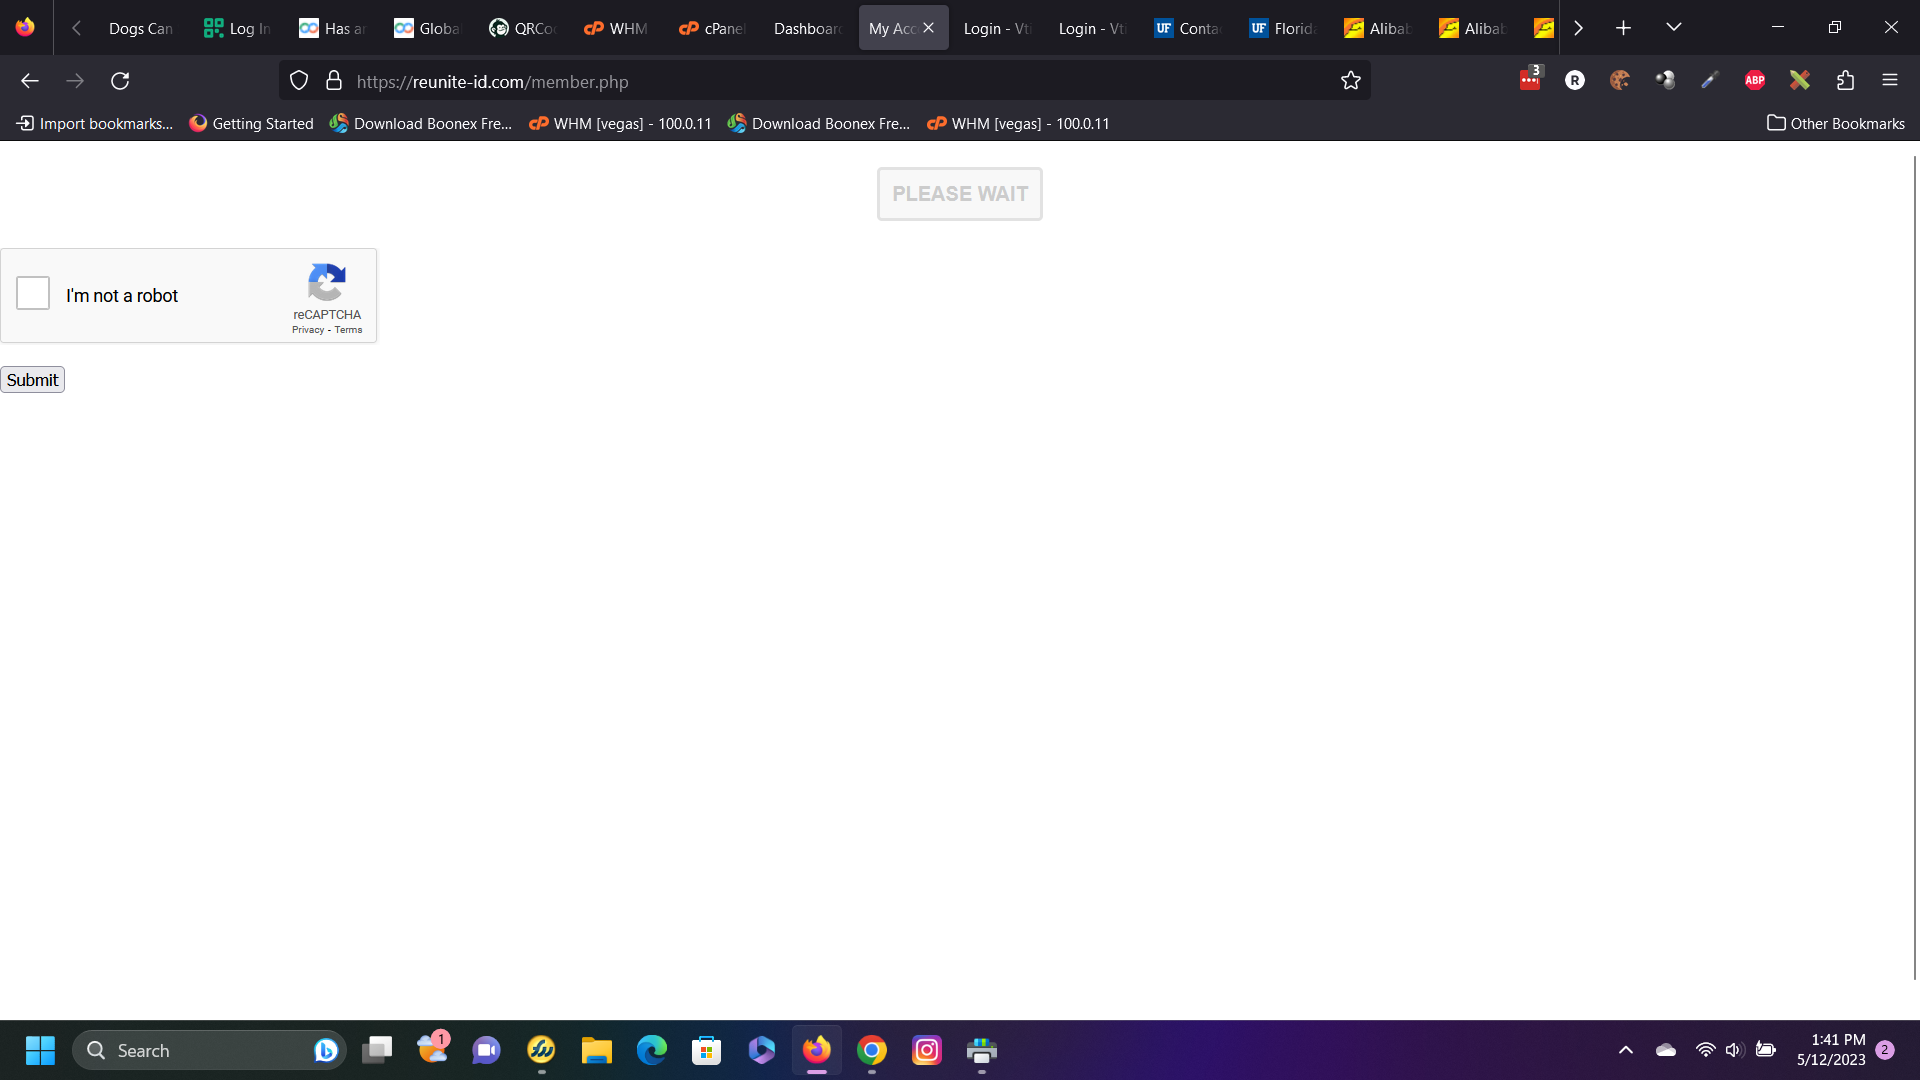Open the Other Bookmarks folder
The image size is (1920, 1080).
point(1836,123)
